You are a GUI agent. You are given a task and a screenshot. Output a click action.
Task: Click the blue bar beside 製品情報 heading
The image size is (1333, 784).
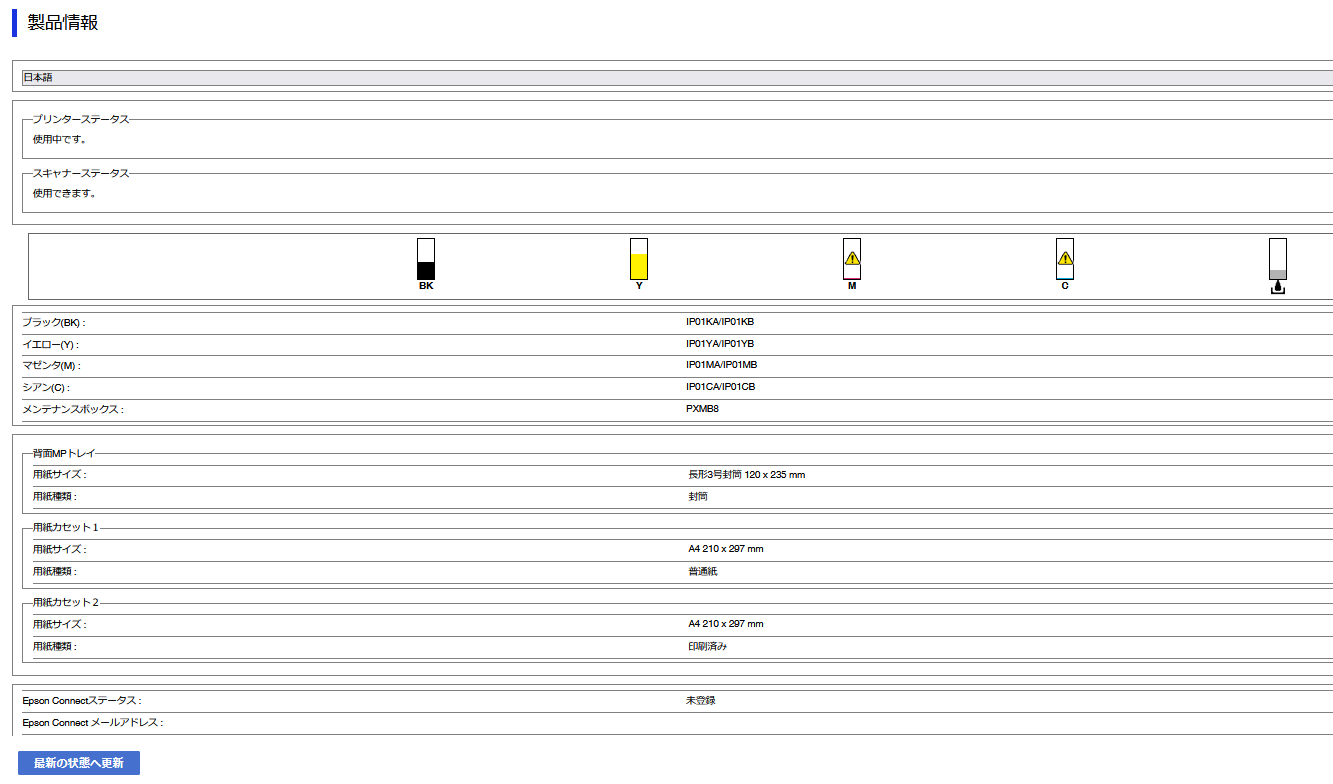(x=14, y=23)
